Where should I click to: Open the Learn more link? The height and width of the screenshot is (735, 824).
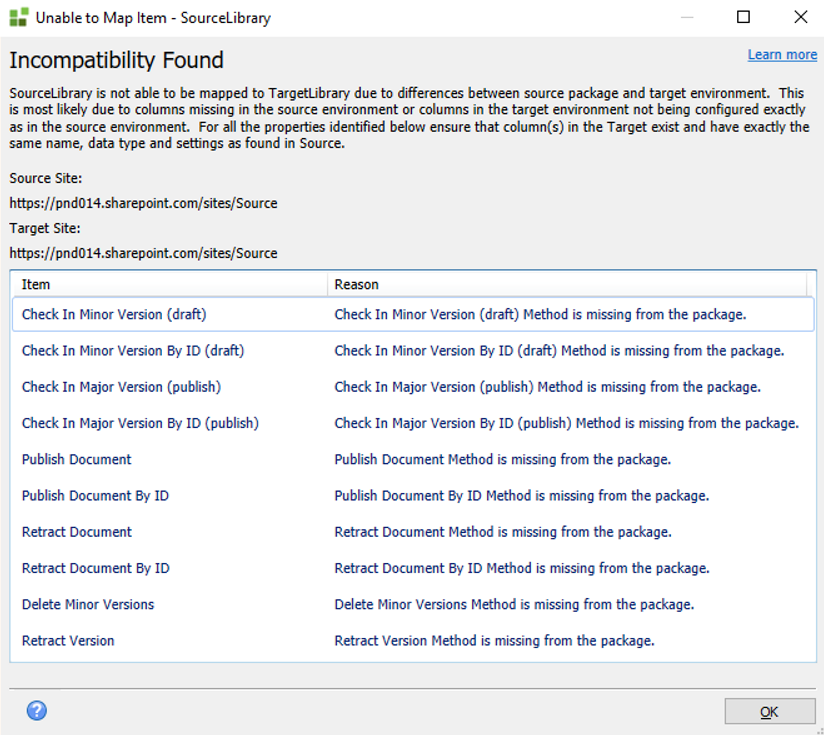(x=782, y=55)
